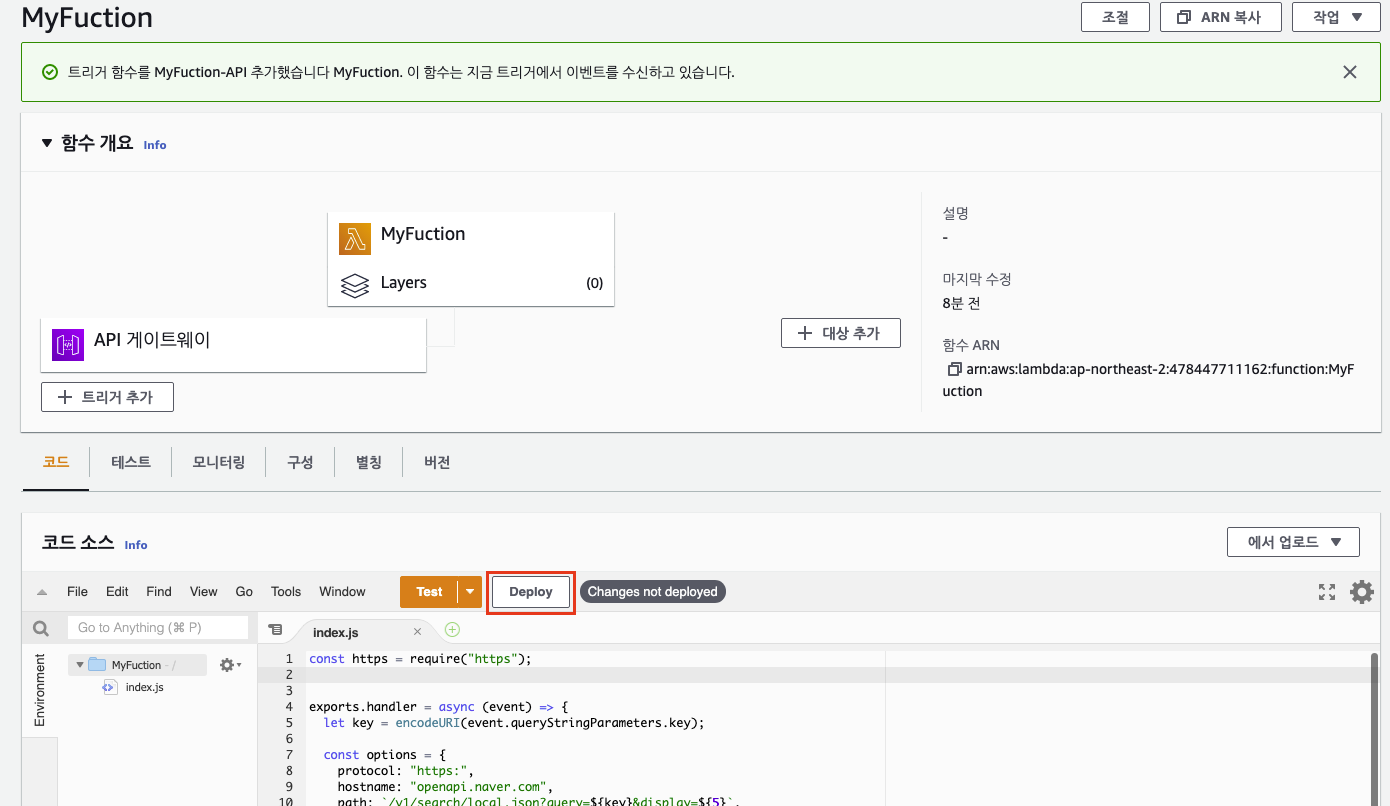Click the green success checkmark icon

50,72
